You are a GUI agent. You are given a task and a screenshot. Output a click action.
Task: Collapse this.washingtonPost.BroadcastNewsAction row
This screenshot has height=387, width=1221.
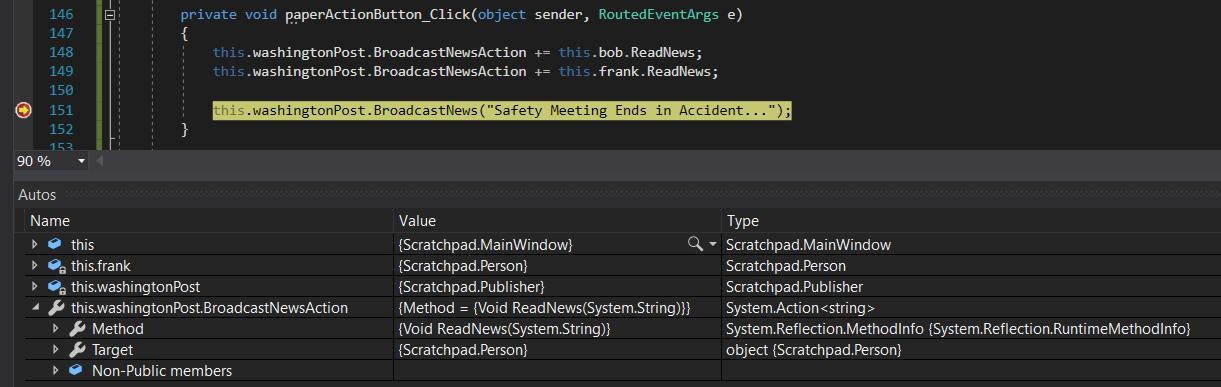[x=36, y=308]
